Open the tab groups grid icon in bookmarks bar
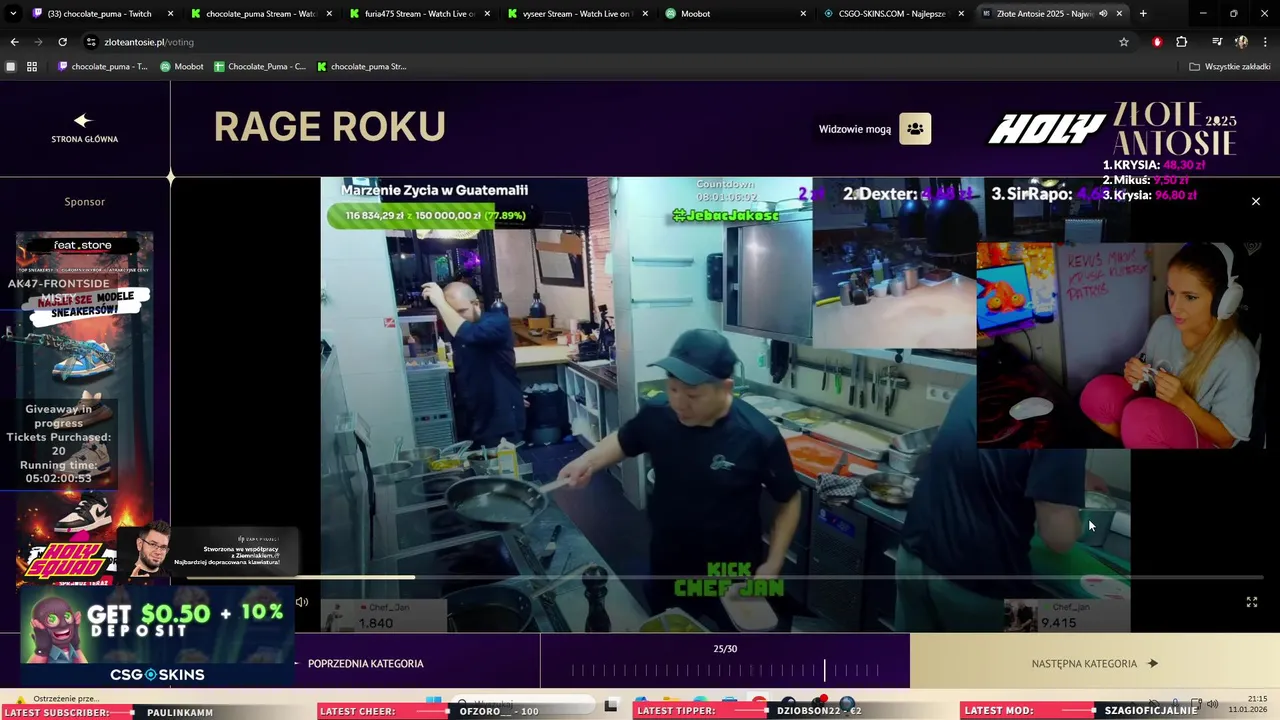 point(32,67)
